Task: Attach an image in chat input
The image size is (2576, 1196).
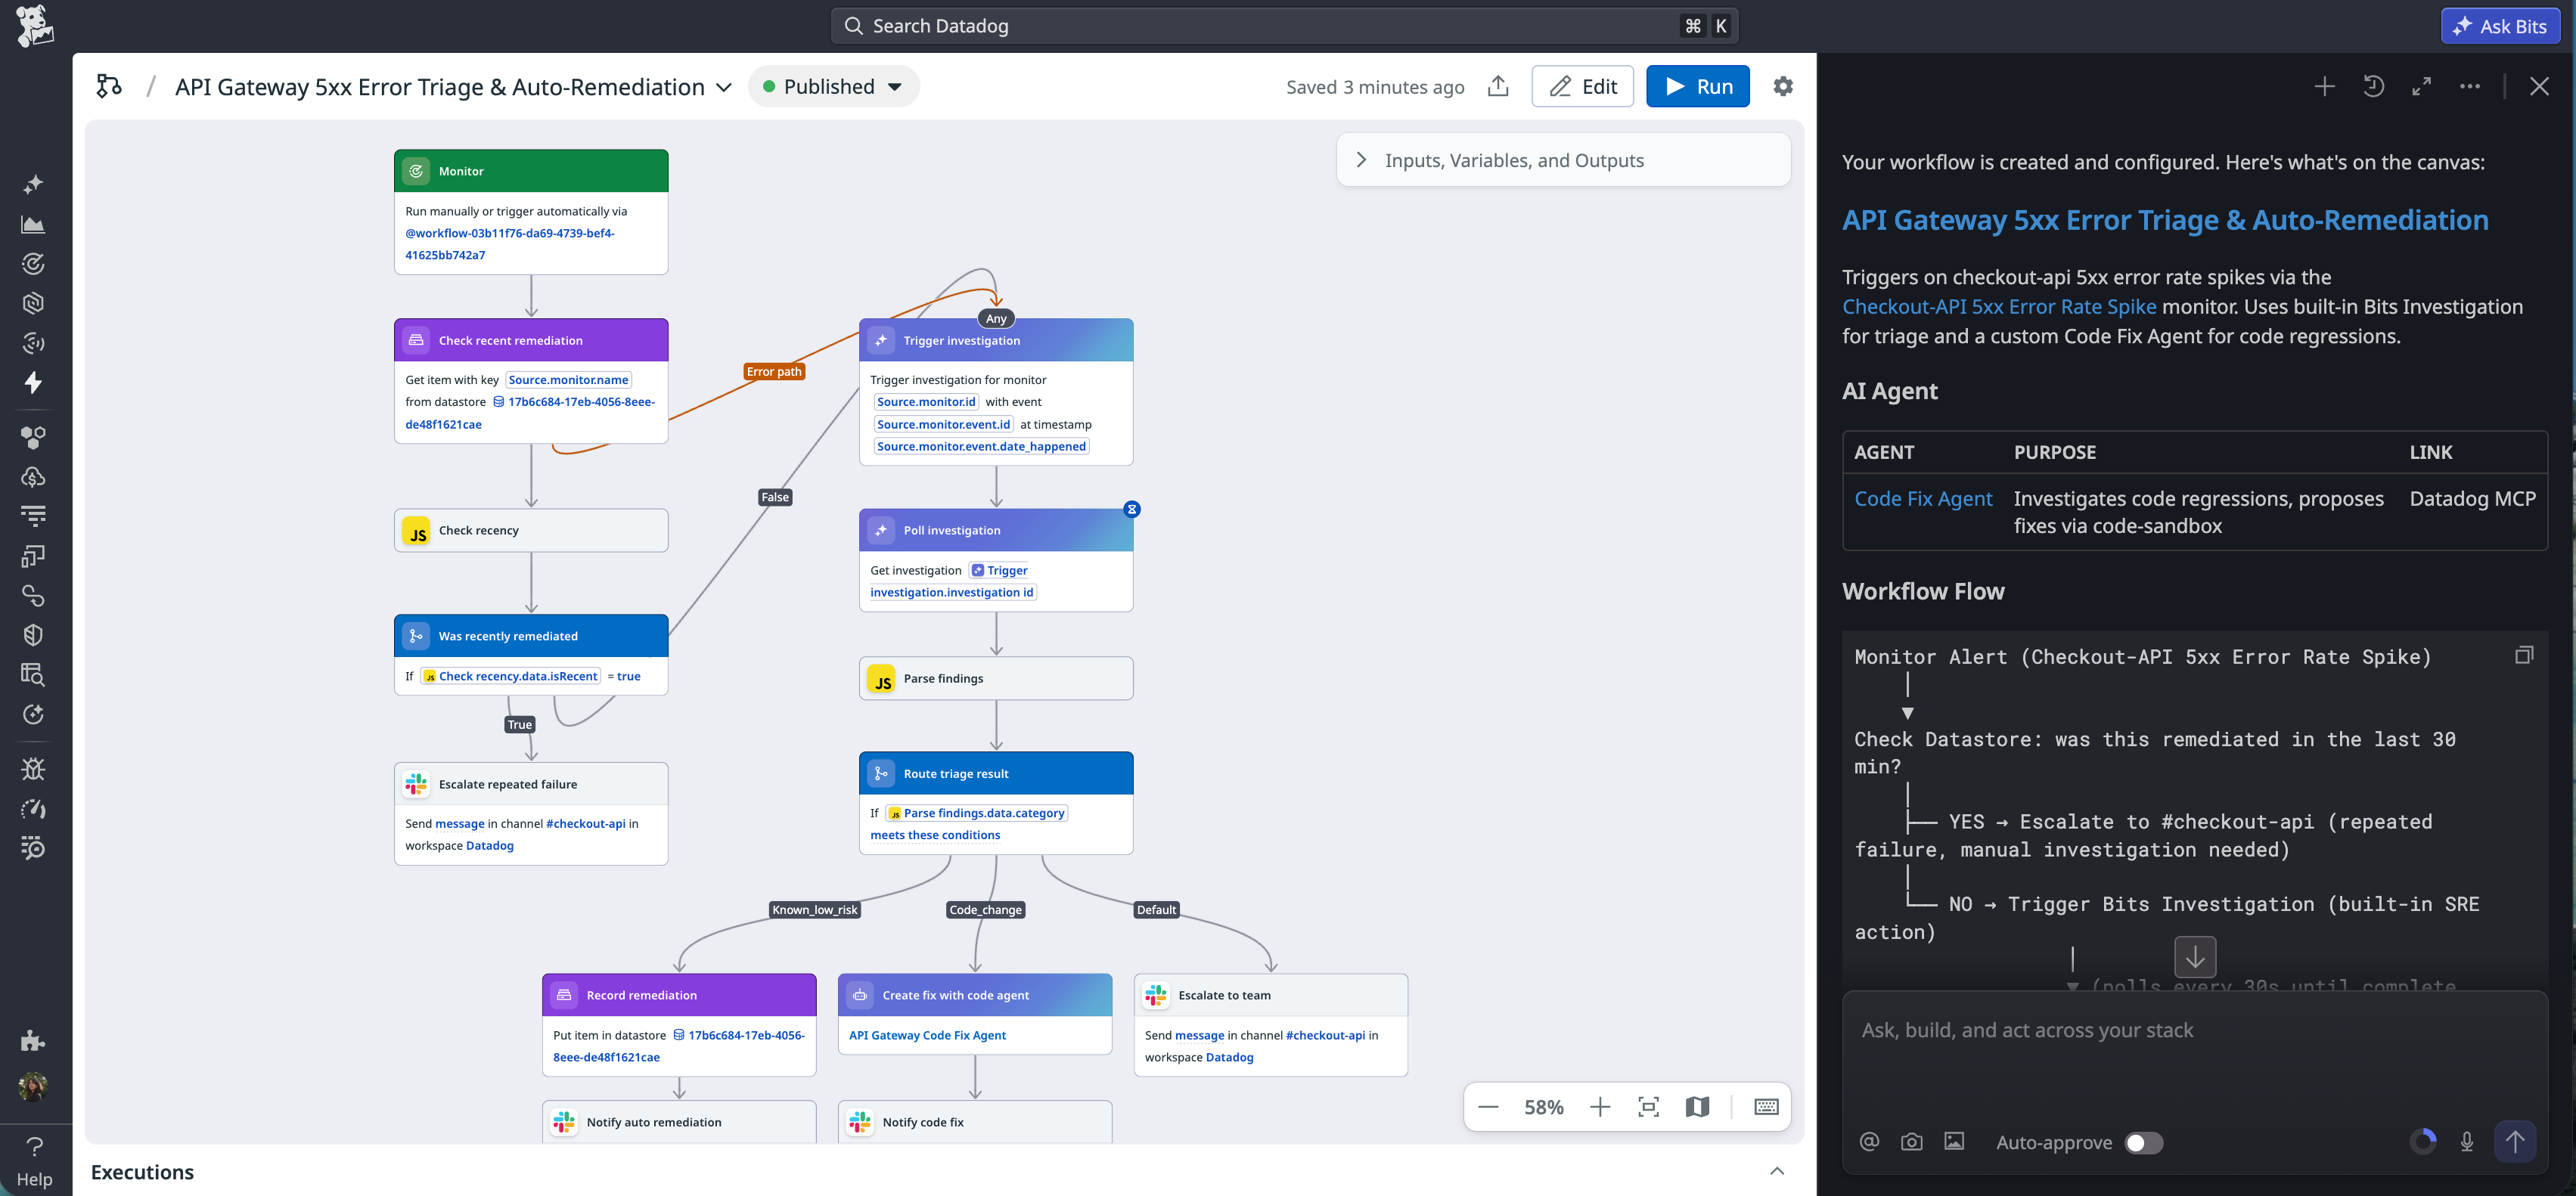Action: [1954, 1142]
